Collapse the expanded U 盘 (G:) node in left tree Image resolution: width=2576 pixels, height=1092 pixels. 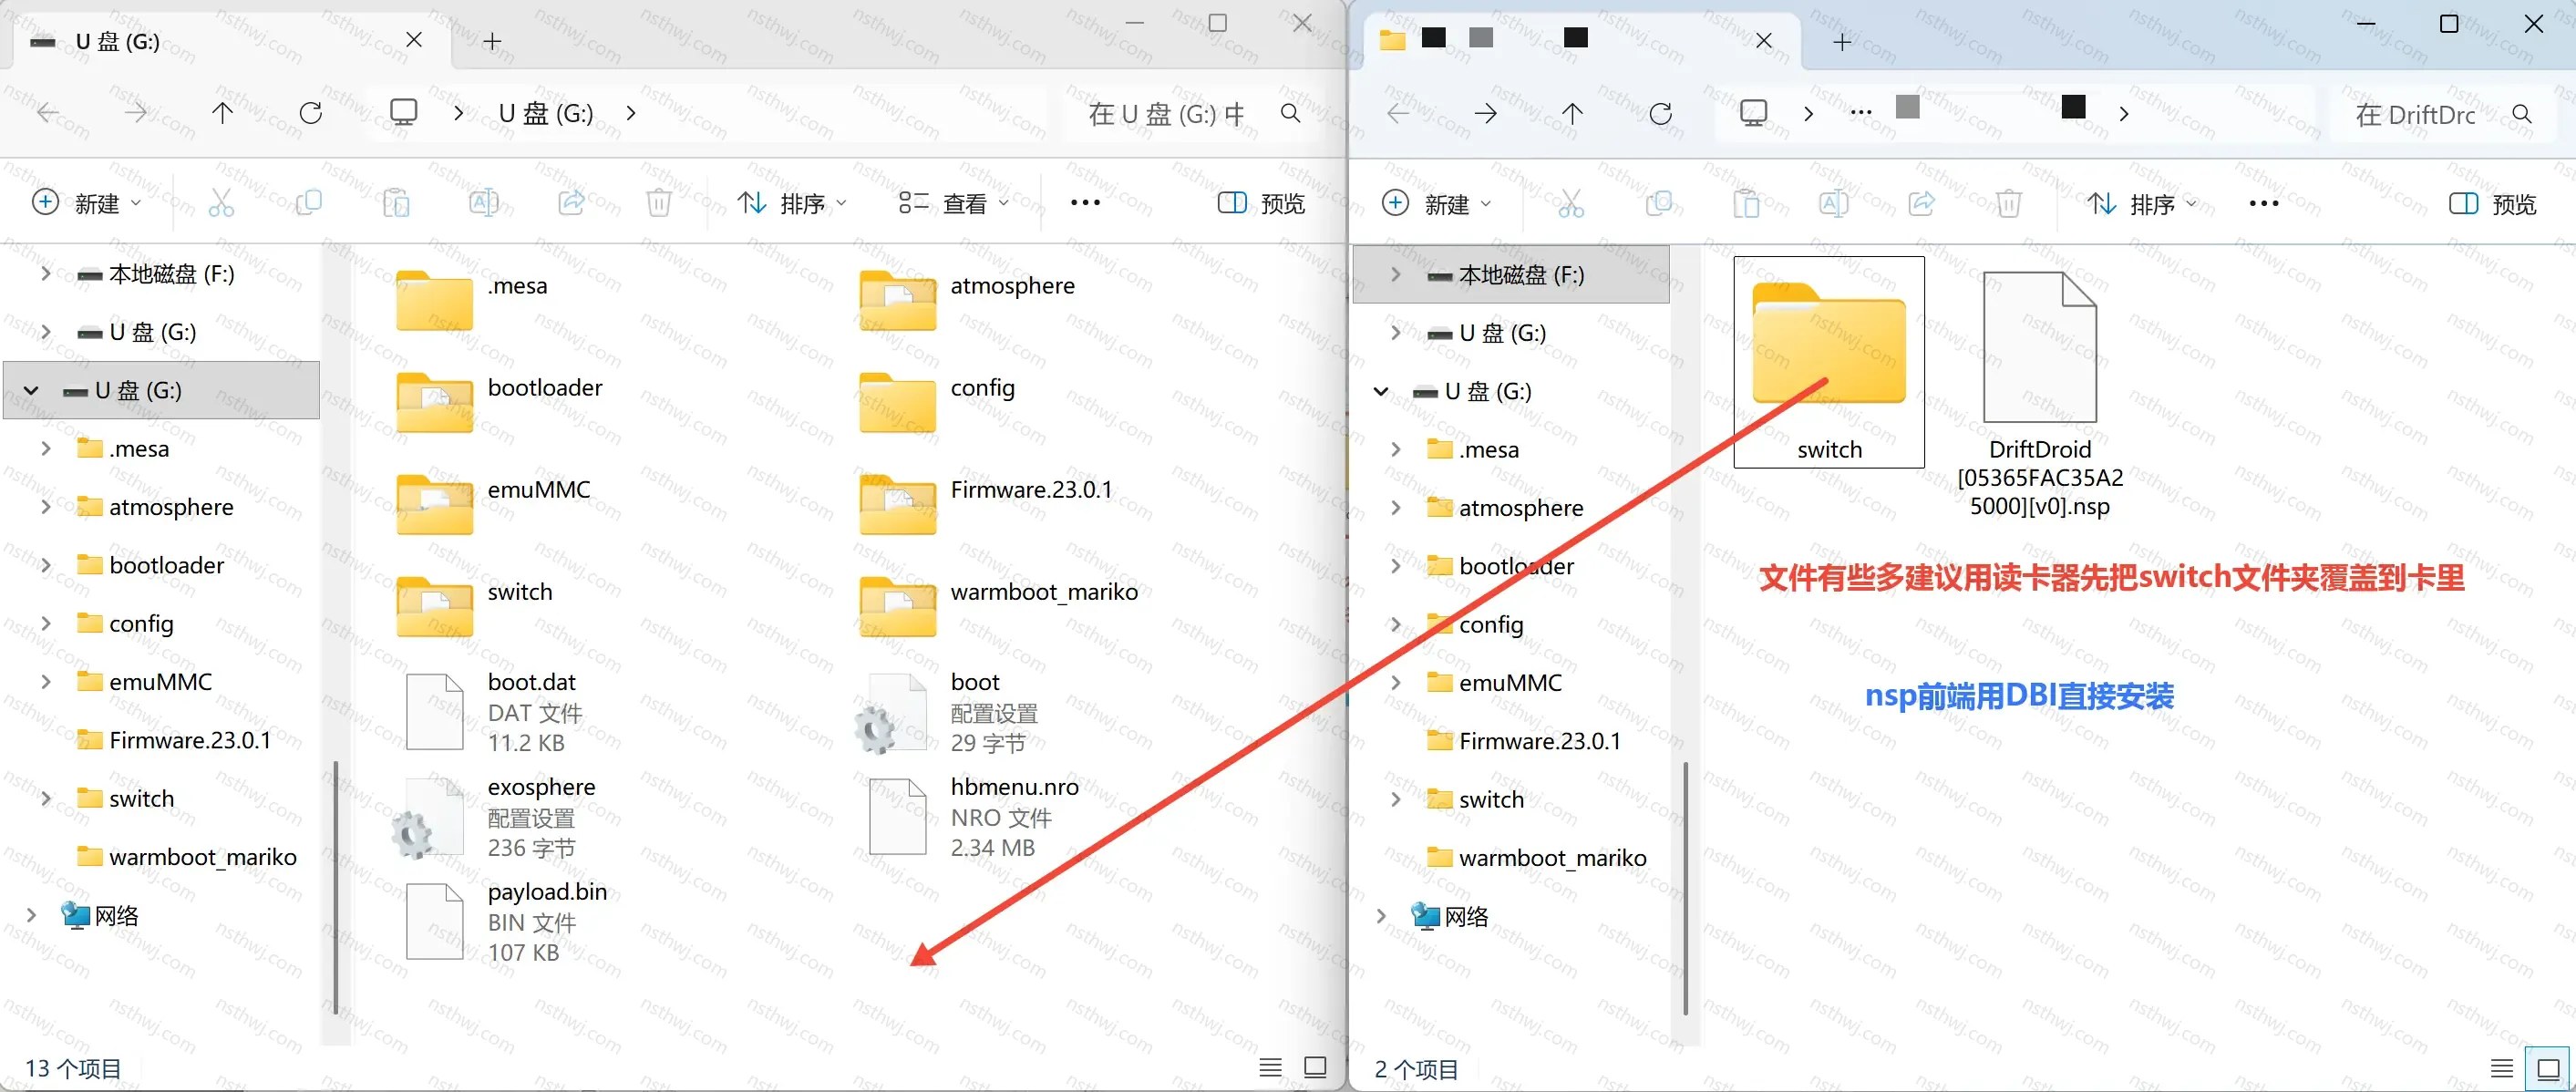(31, 390)
